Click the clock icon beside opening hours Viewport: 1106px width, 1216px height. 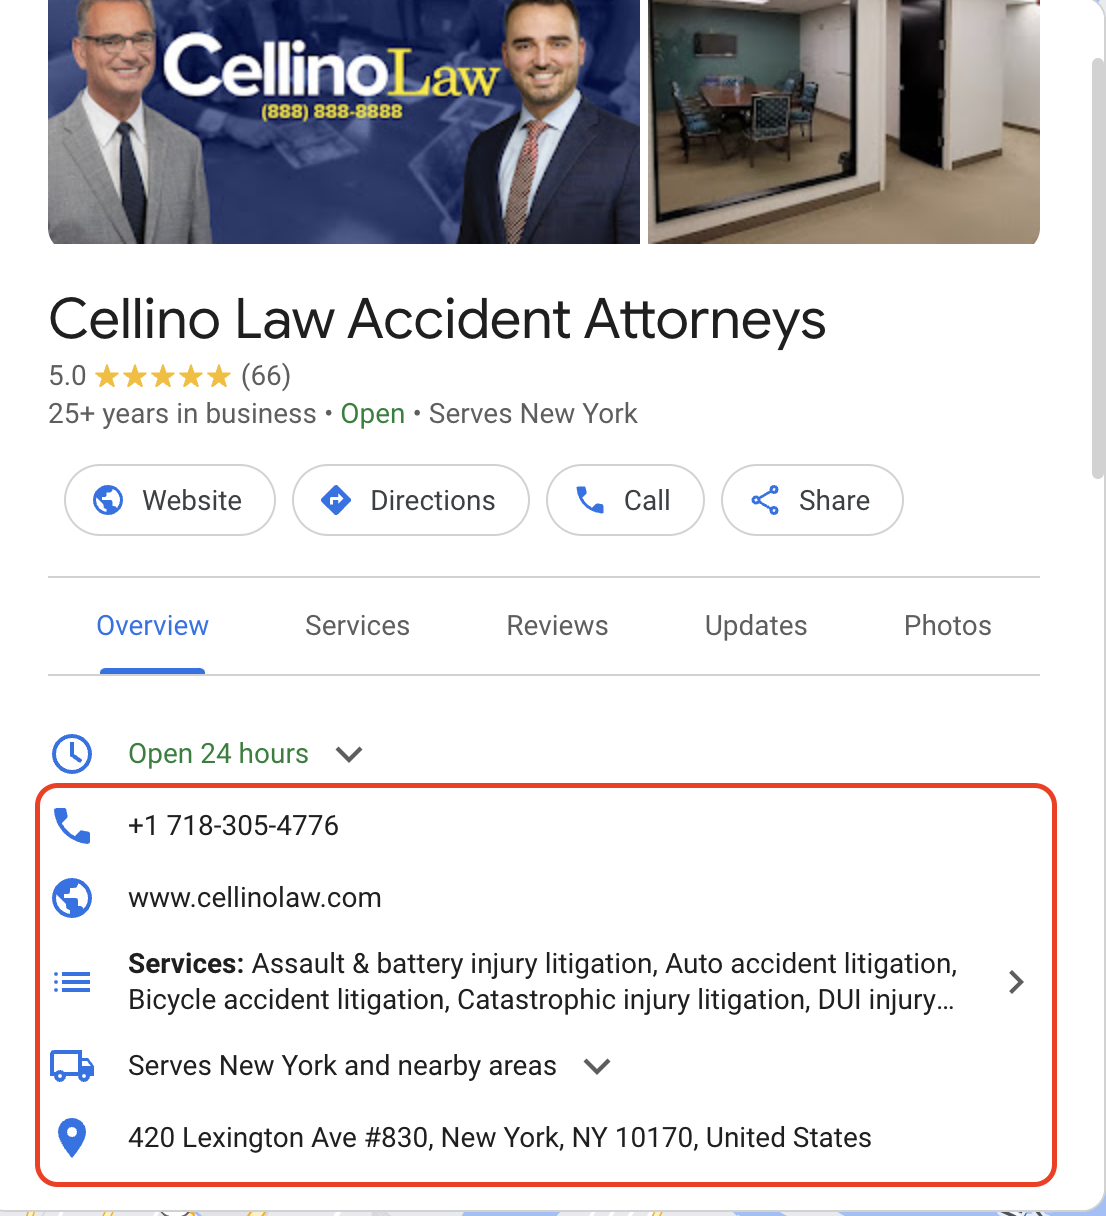tap(72, 754)
